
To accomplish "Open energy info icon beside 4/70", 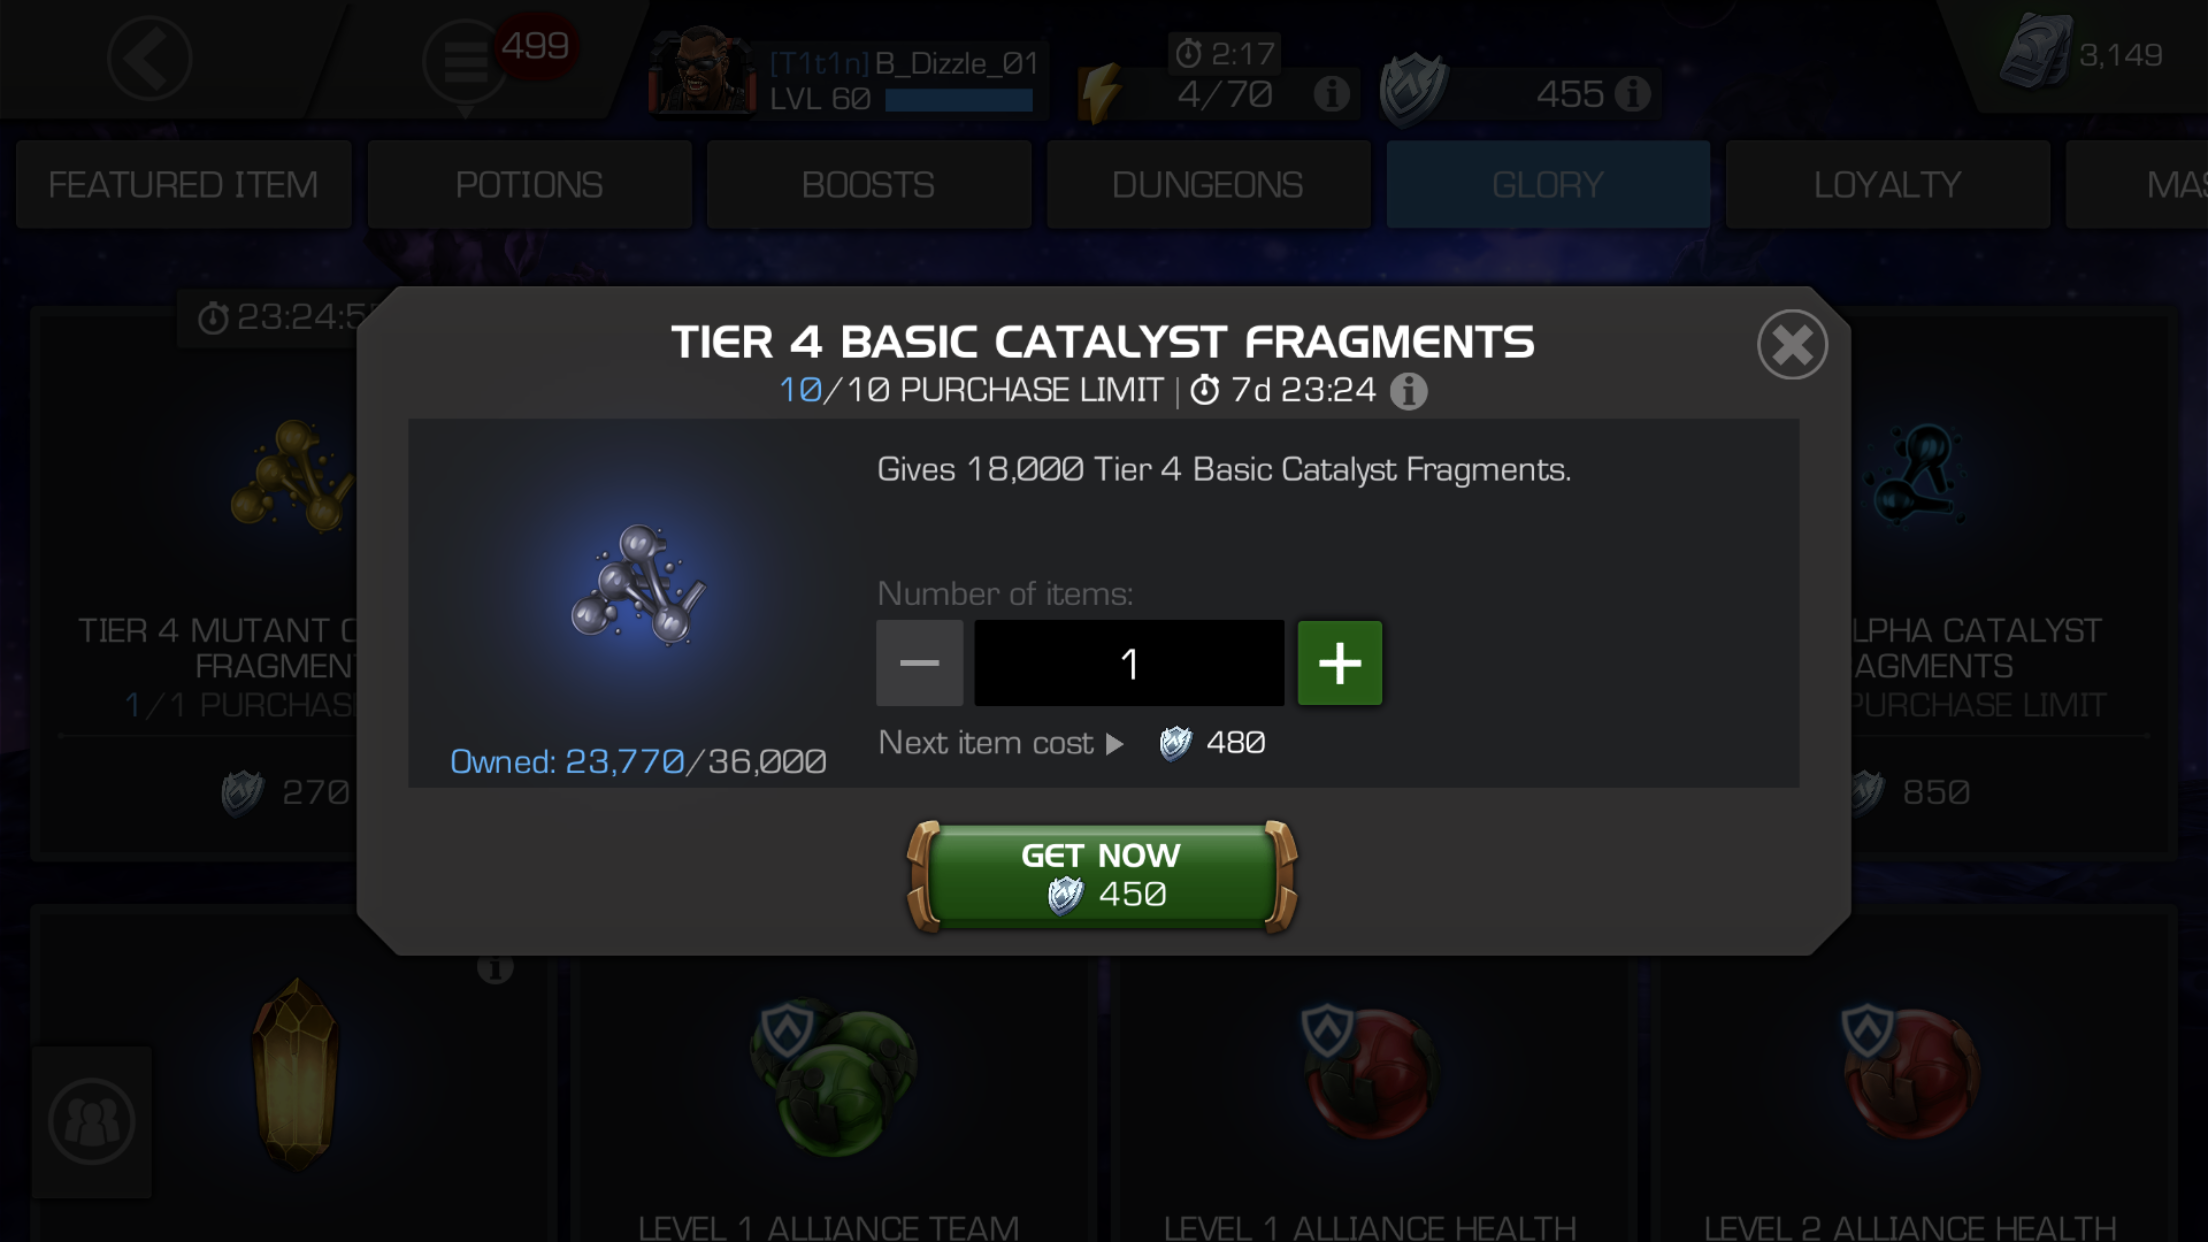I will pyautogui.click(x=1331, y=94).
